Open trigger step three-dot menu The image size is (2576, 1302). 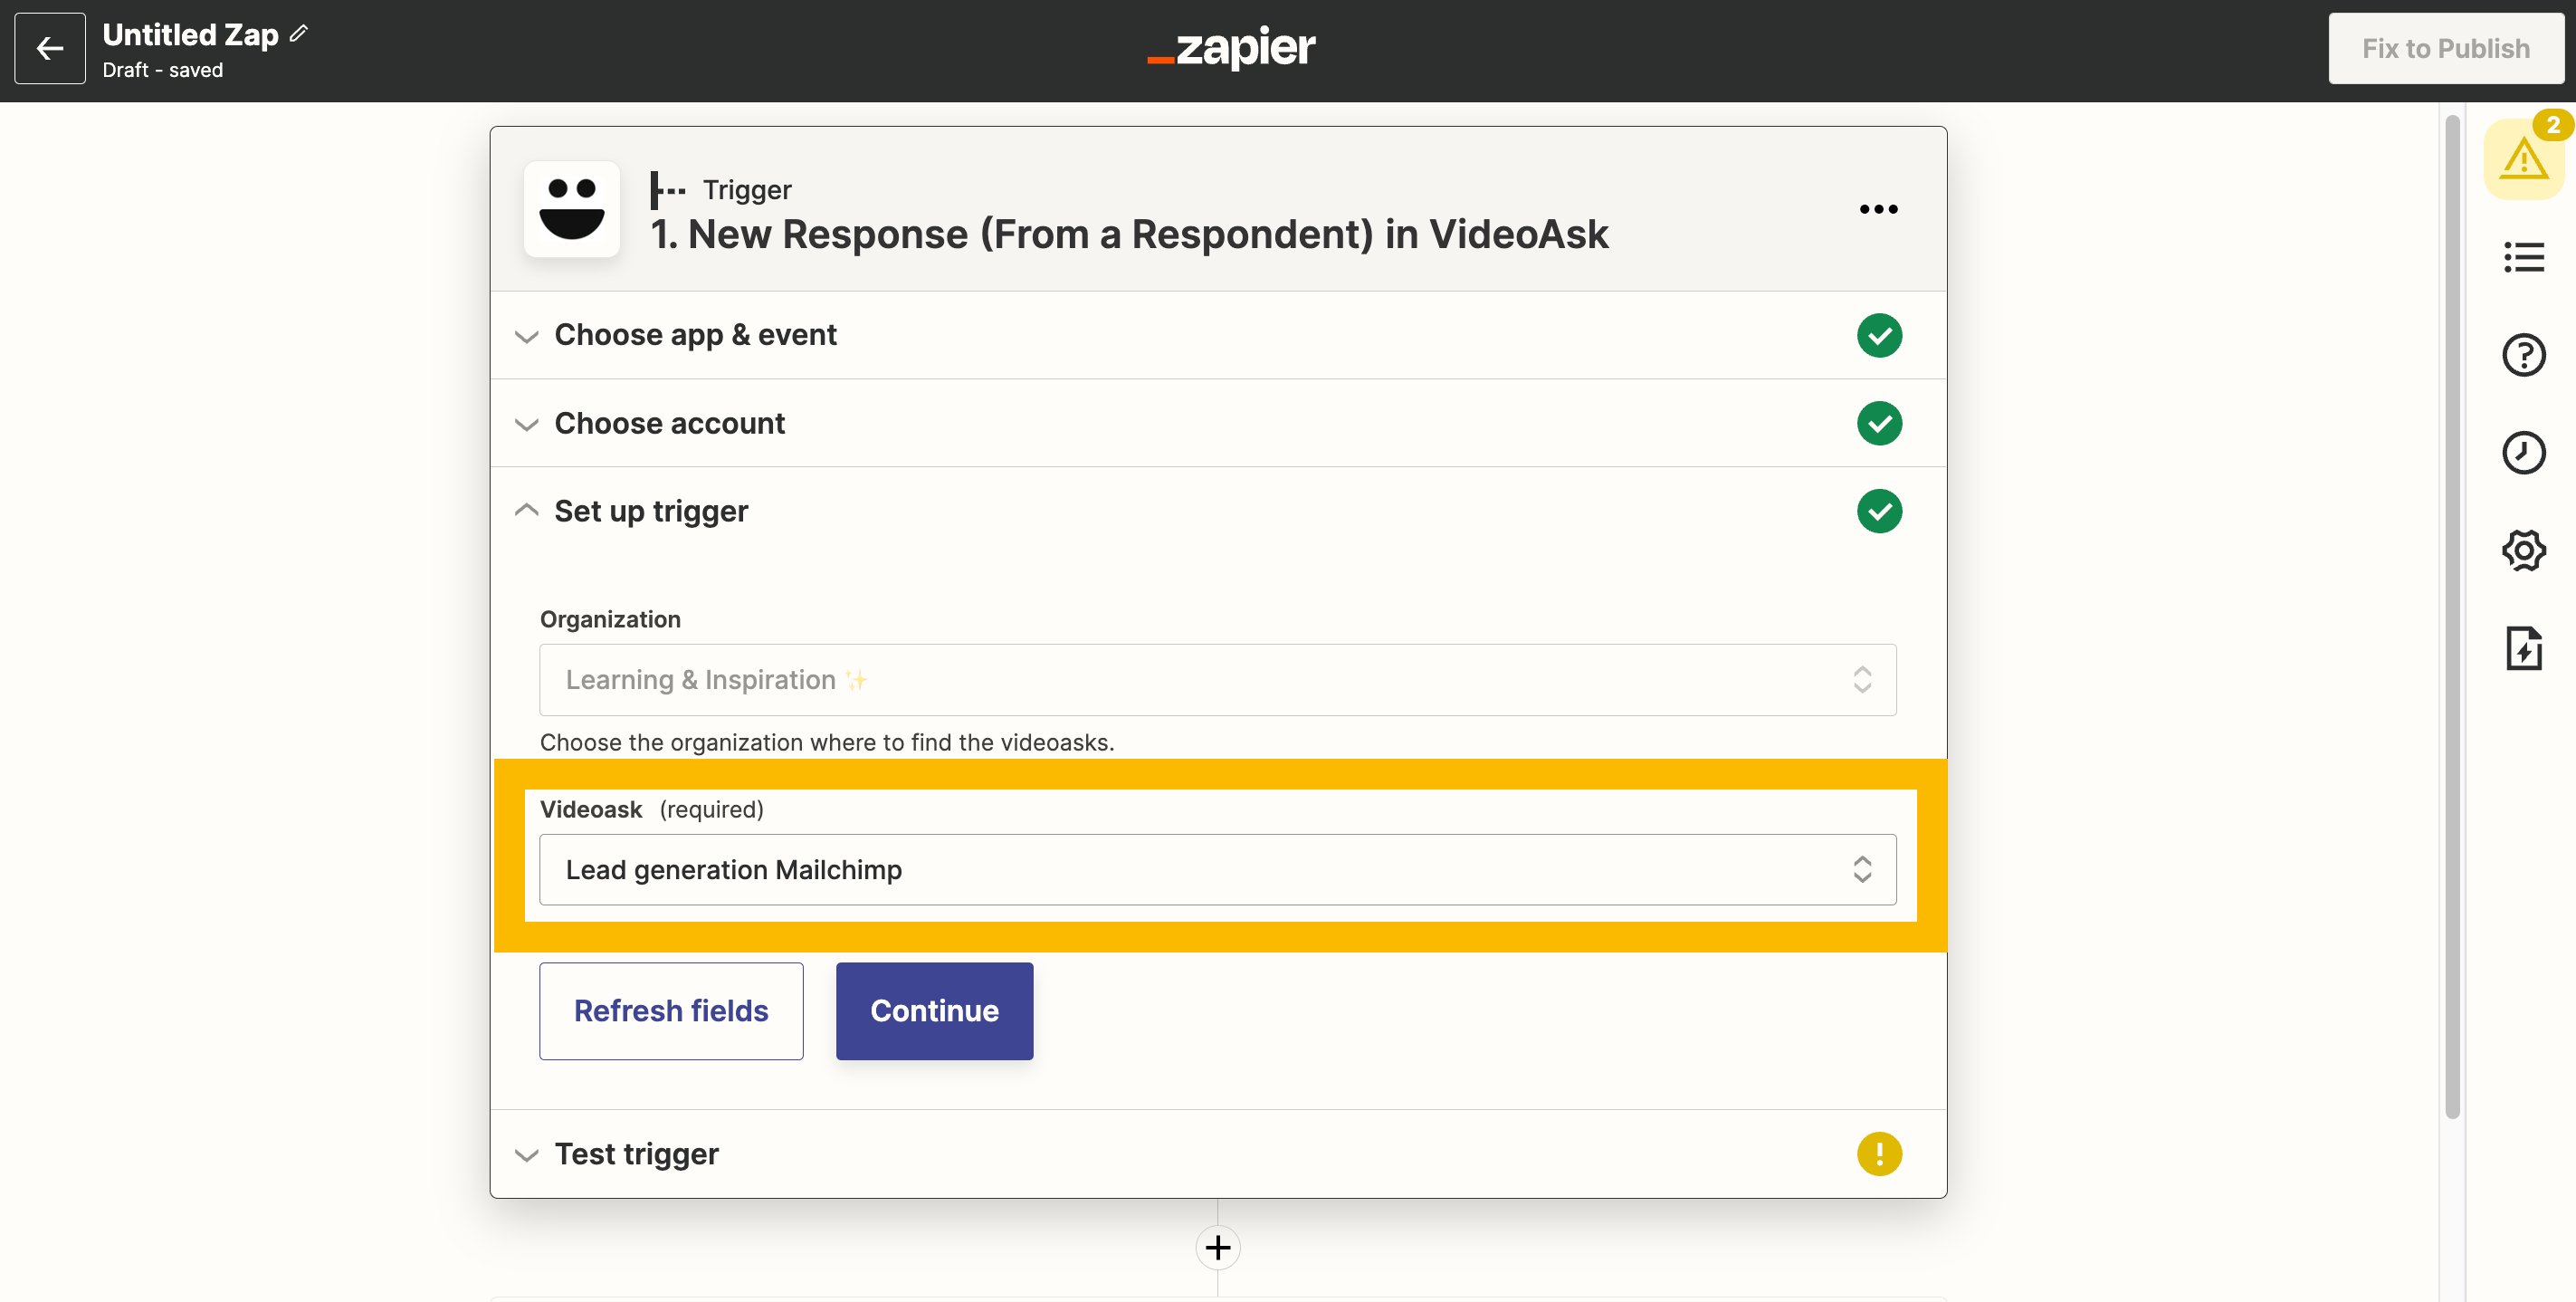pos(1878,209)
